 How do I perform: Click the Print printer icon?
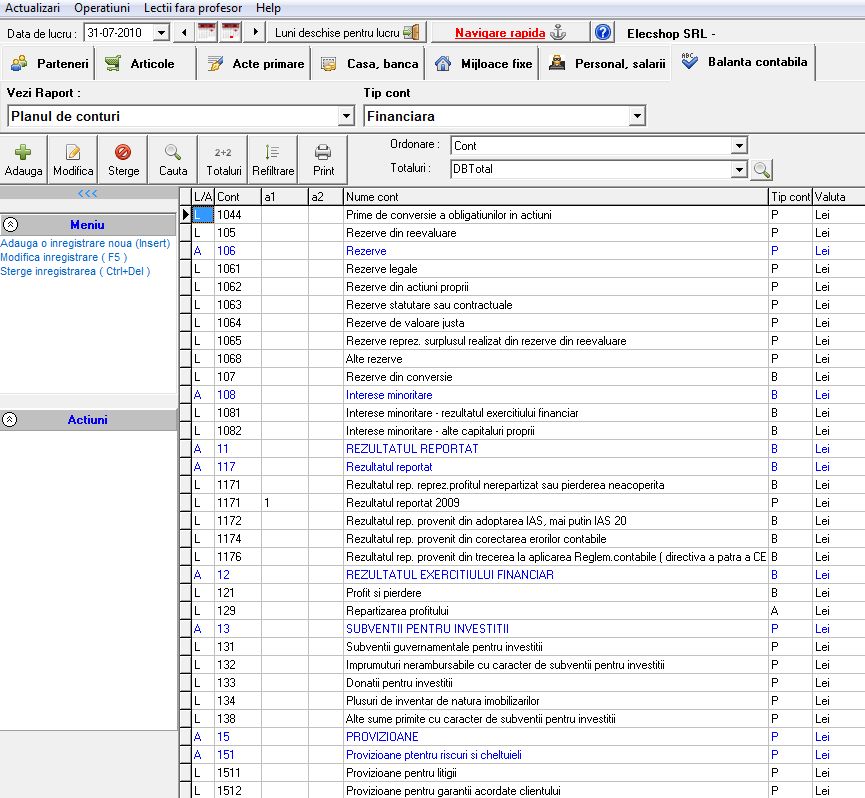point(323,159)
